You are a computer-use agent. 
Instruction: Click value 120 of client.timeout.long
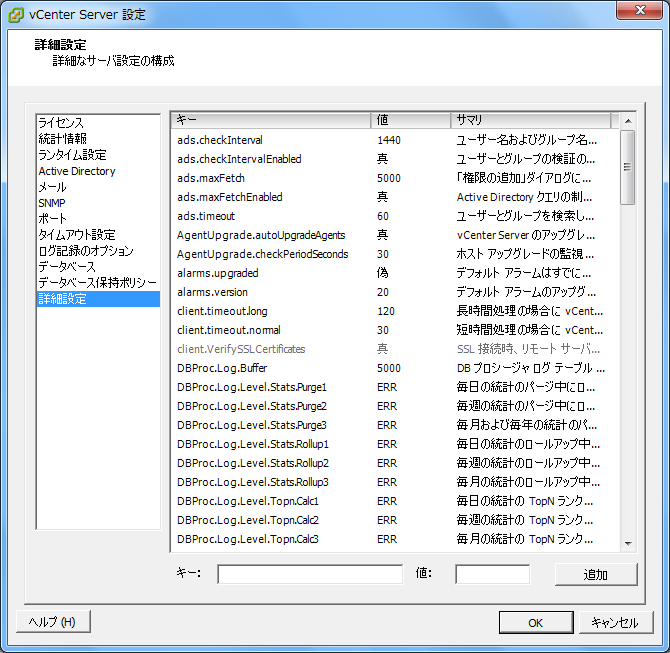[386, 311]
